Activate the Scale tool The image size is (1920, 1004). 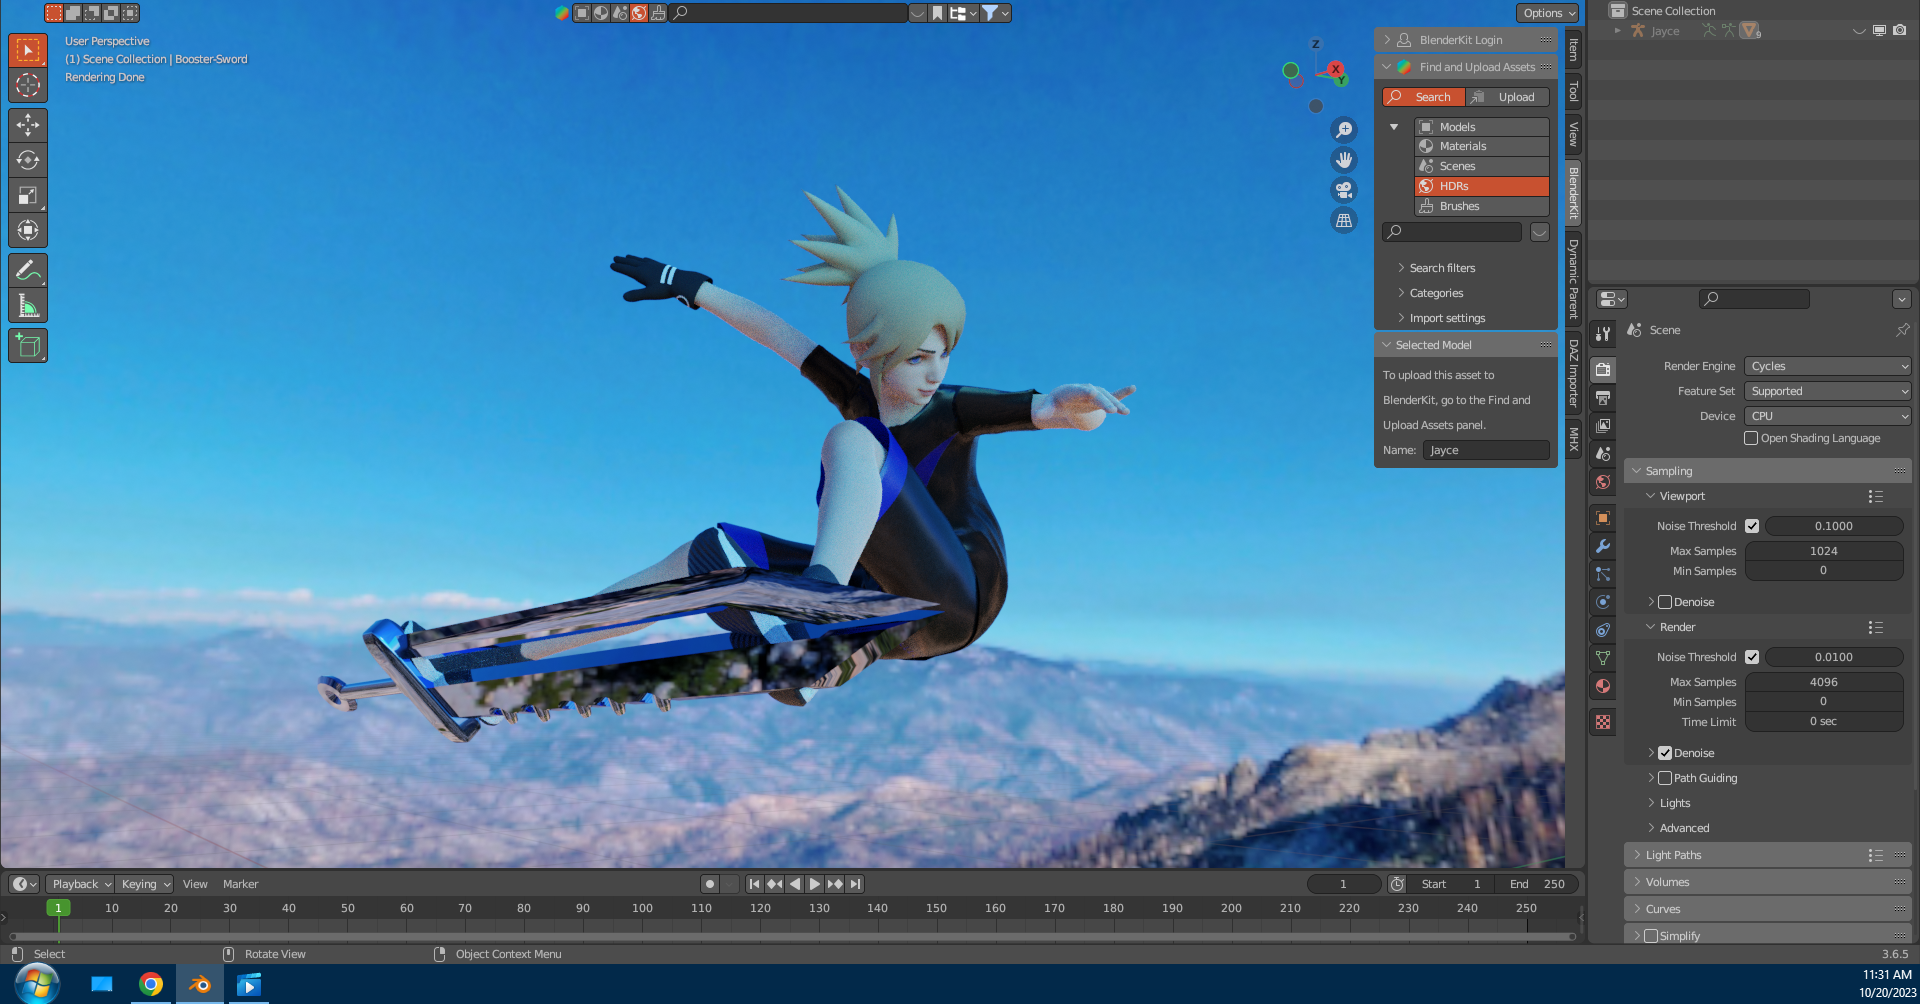click(28, 195)
